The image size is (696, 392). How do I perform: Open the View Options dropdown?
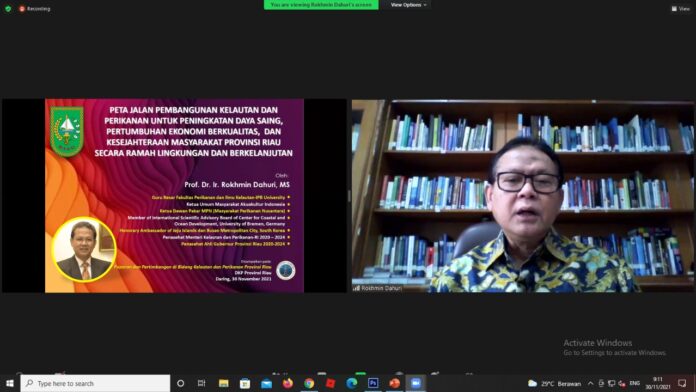[408, 5]
